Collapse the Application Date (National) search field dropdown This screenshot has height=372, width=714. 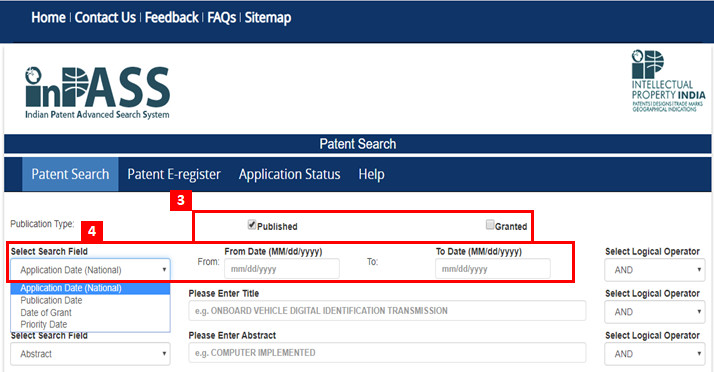91,270
